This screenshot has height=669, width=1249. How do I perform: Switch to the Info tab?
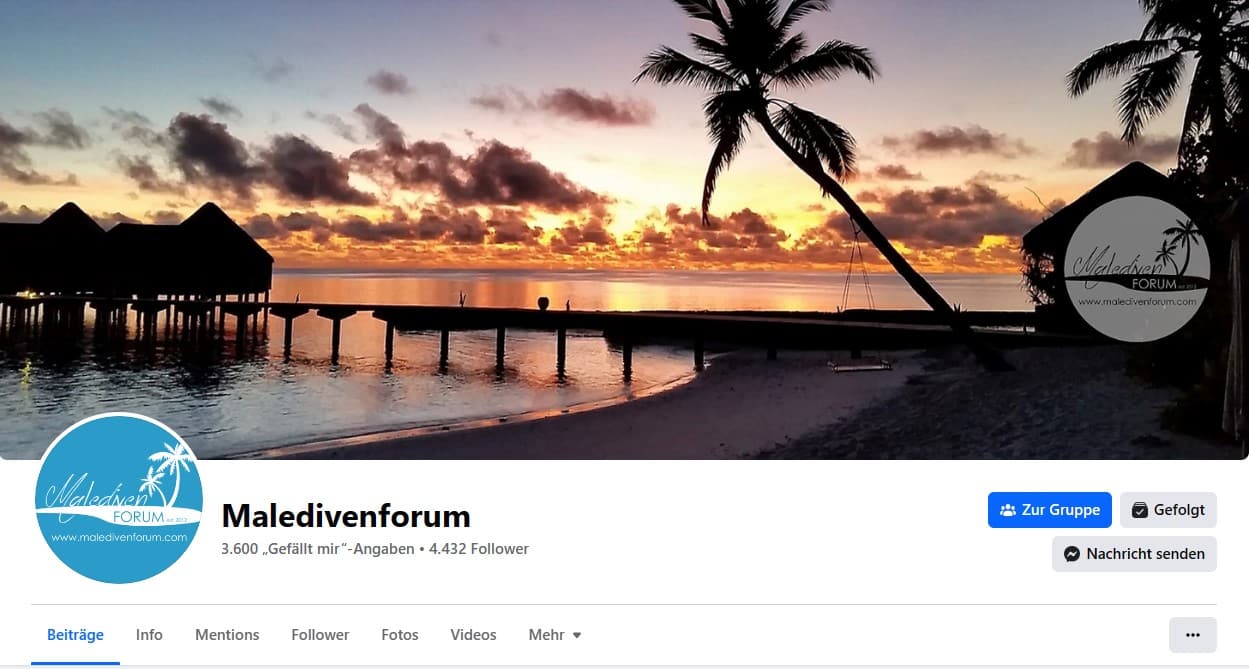click(x=149, y=635)
